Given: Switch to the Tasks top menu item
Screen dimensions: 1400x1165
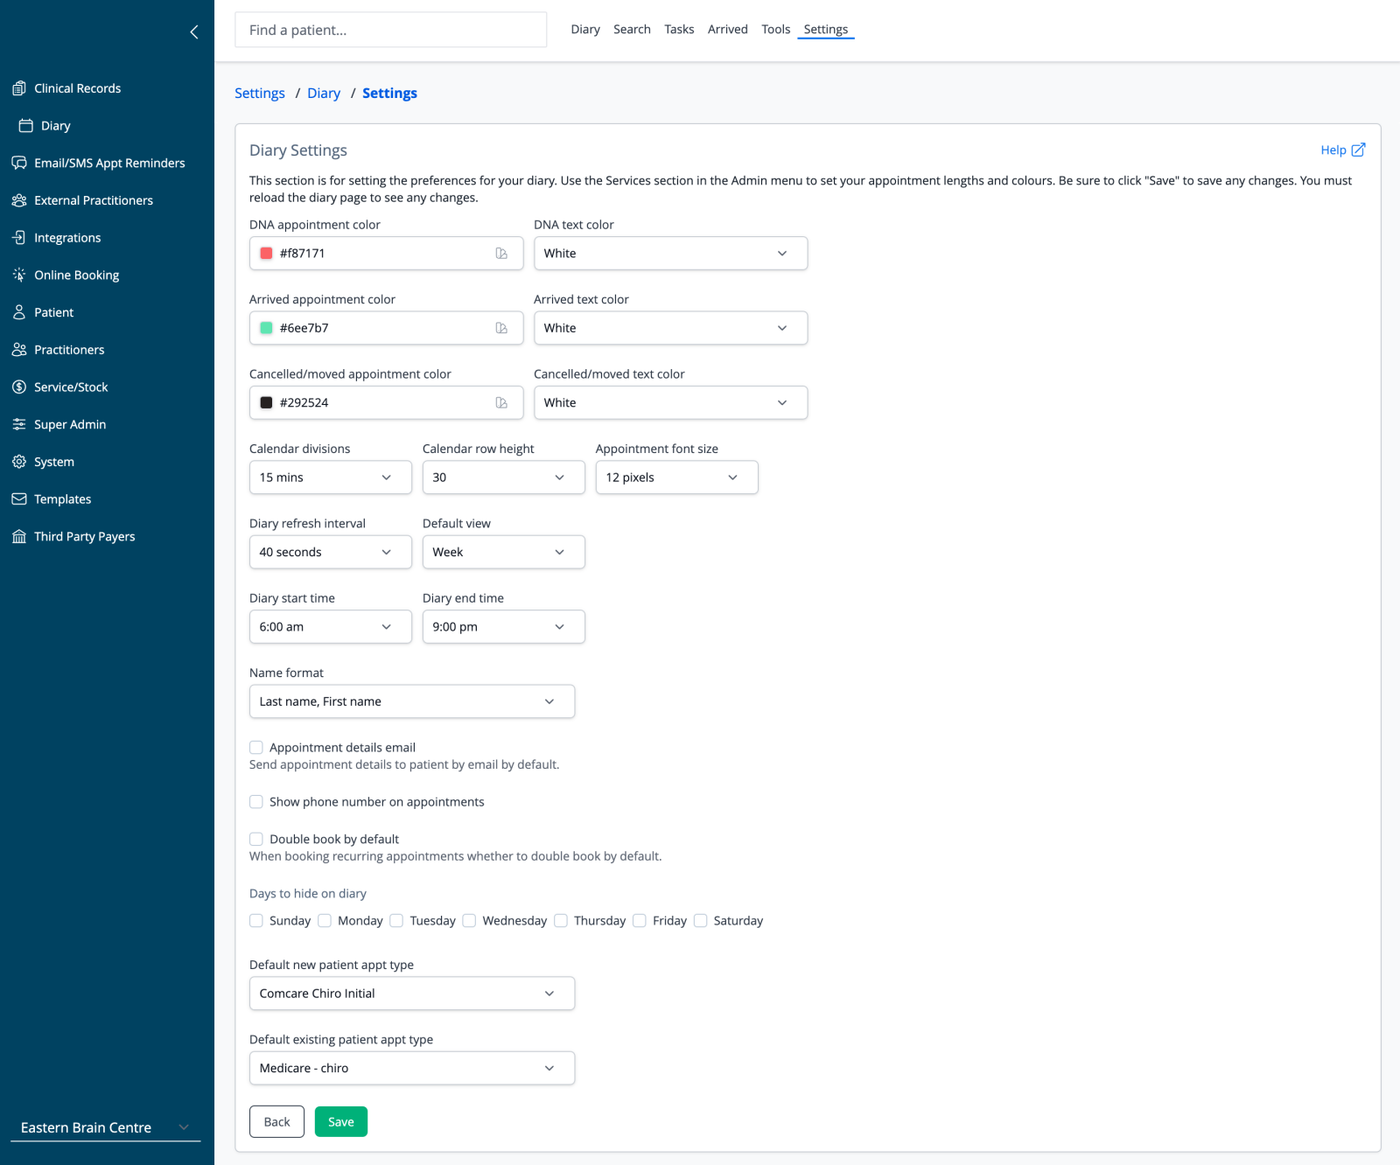Looking at the screenshot, I should (679, 29).
